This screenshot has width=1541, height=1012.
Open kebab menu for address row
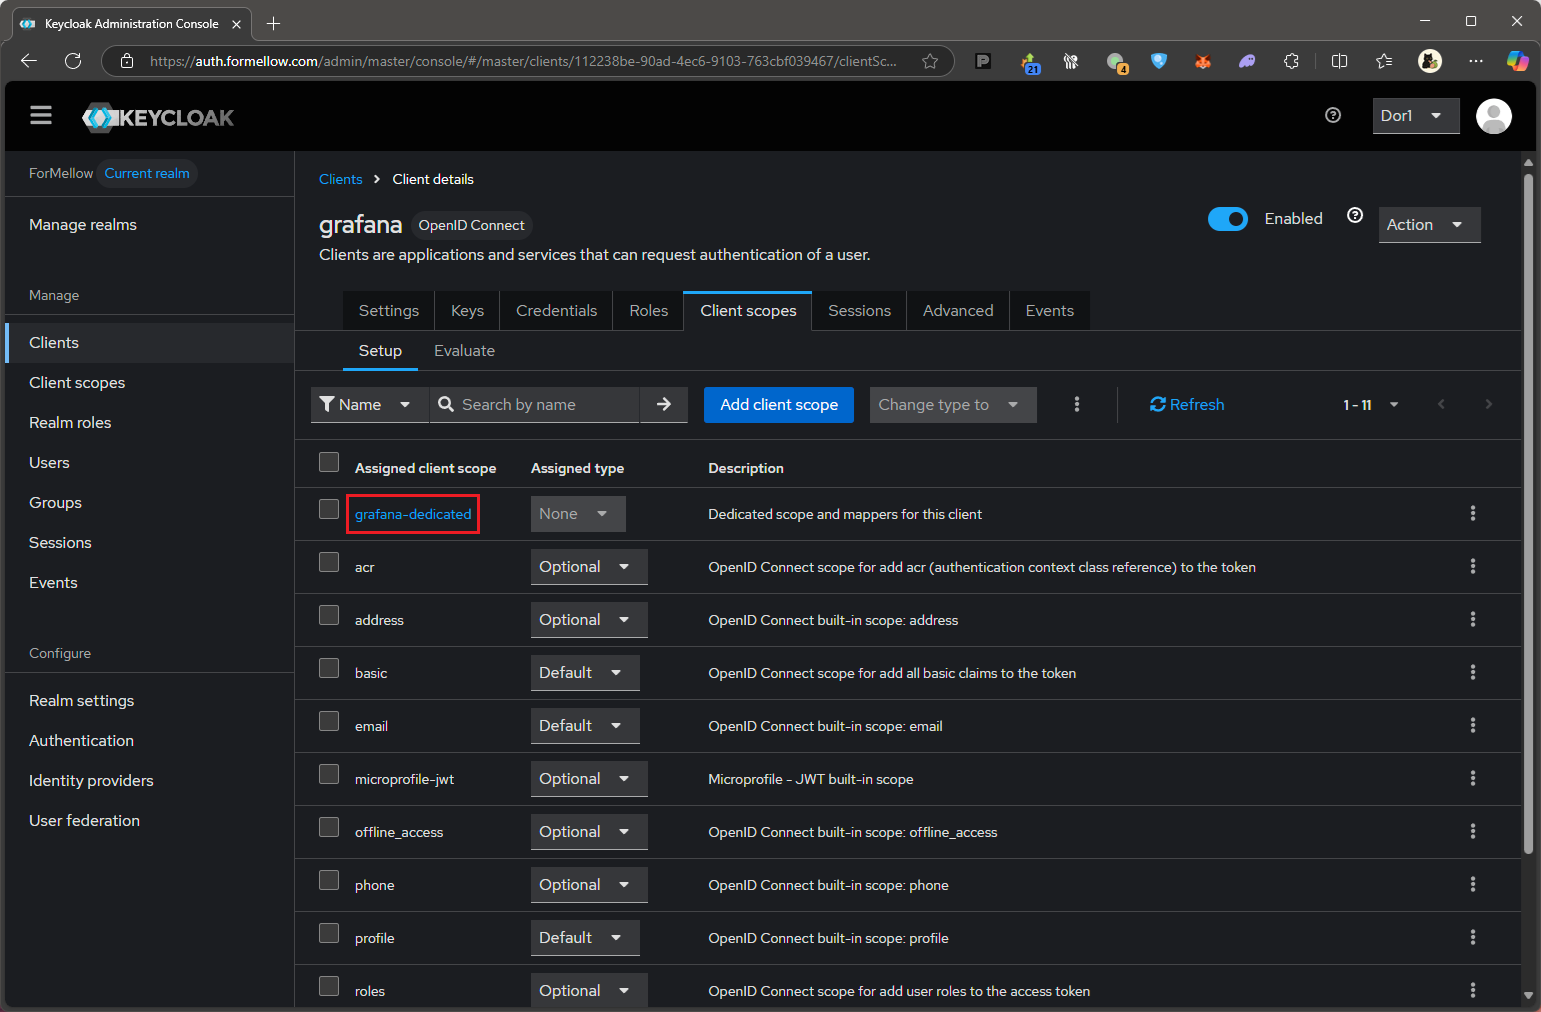[1472, 619]
